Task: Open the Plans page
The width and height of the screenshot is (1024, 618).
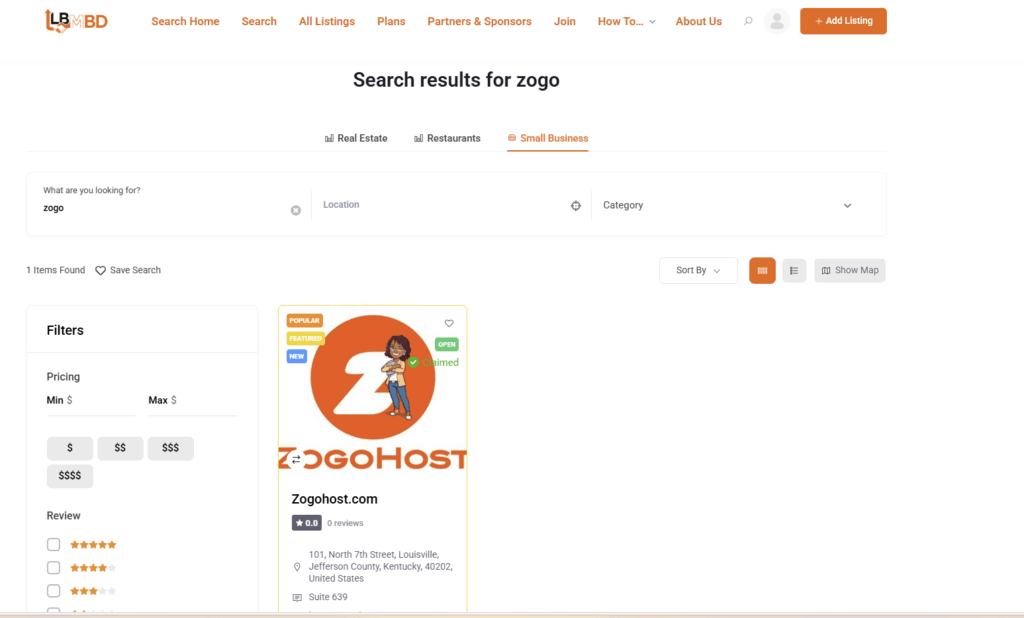Action: coord(391,22)
